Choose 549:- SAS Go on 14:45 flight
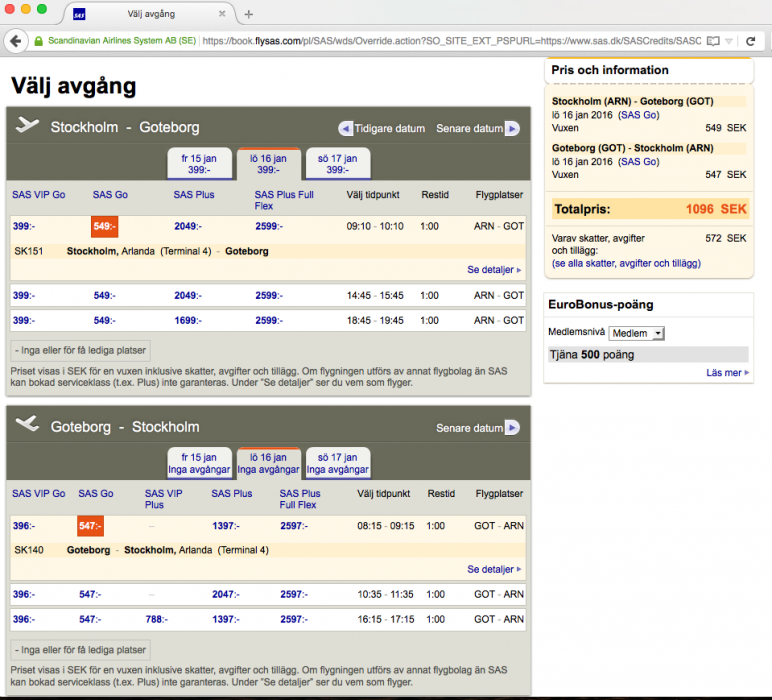 104,296
